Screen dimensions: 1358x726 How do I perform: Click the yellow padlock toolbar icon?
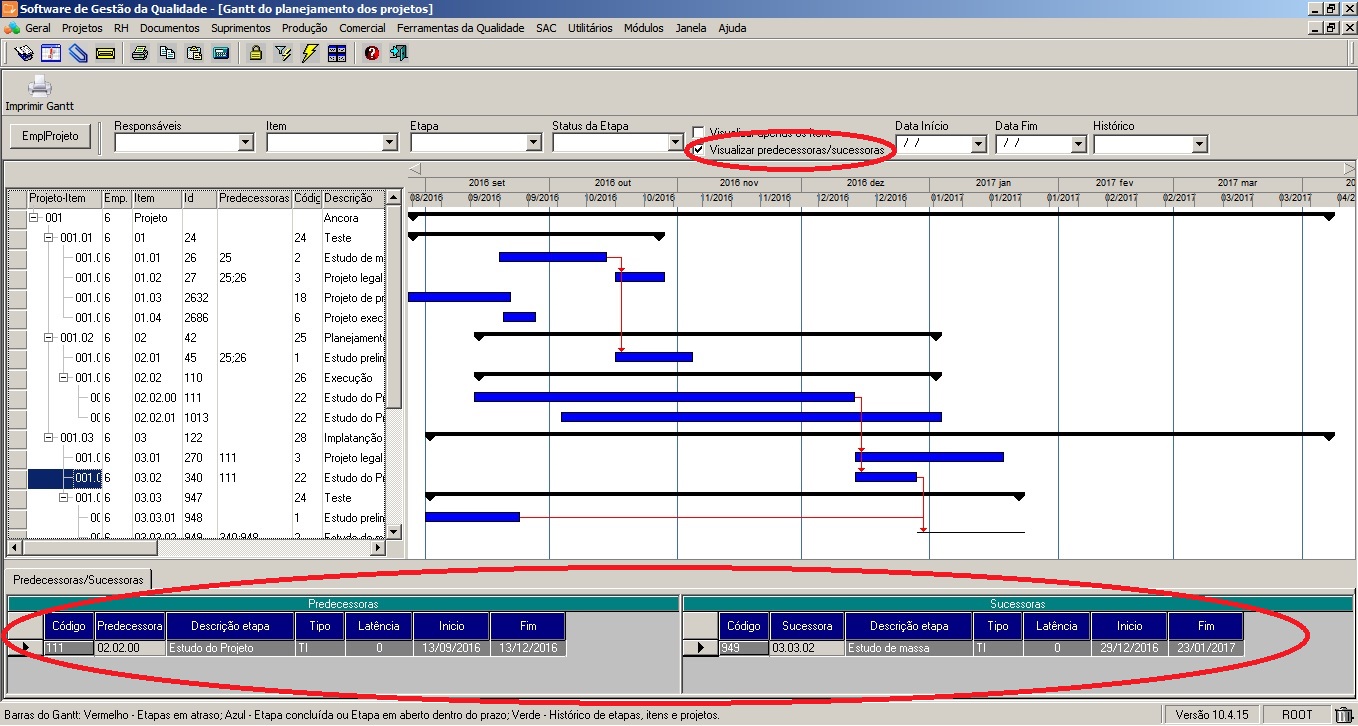tap(256, 53)
